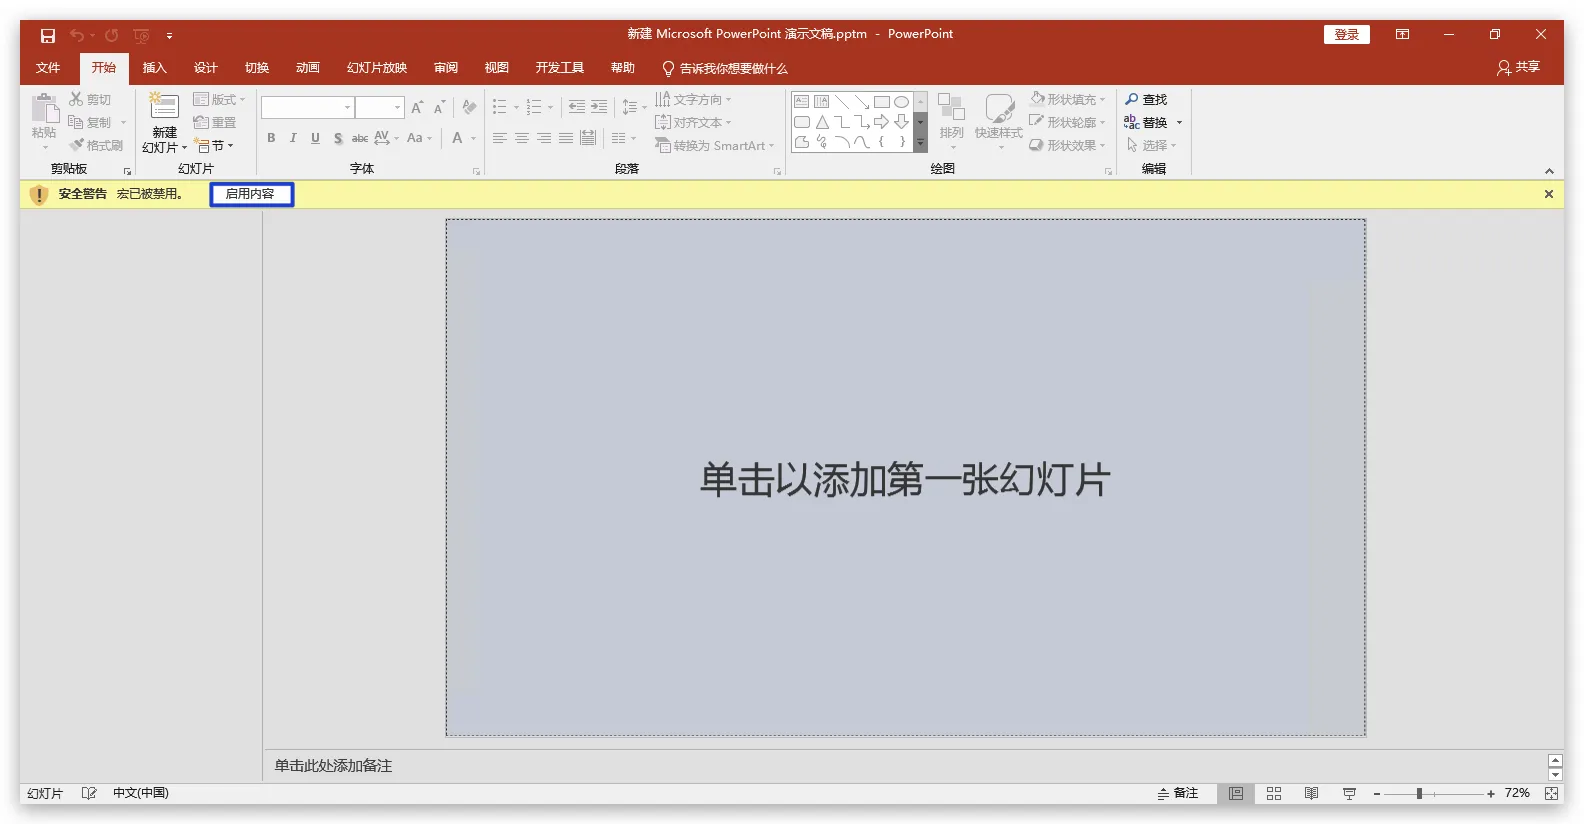The width and height of the screenshot is (1584, 824).
Task: Click the Replace (替换) icon
Action: (1132, 122)
